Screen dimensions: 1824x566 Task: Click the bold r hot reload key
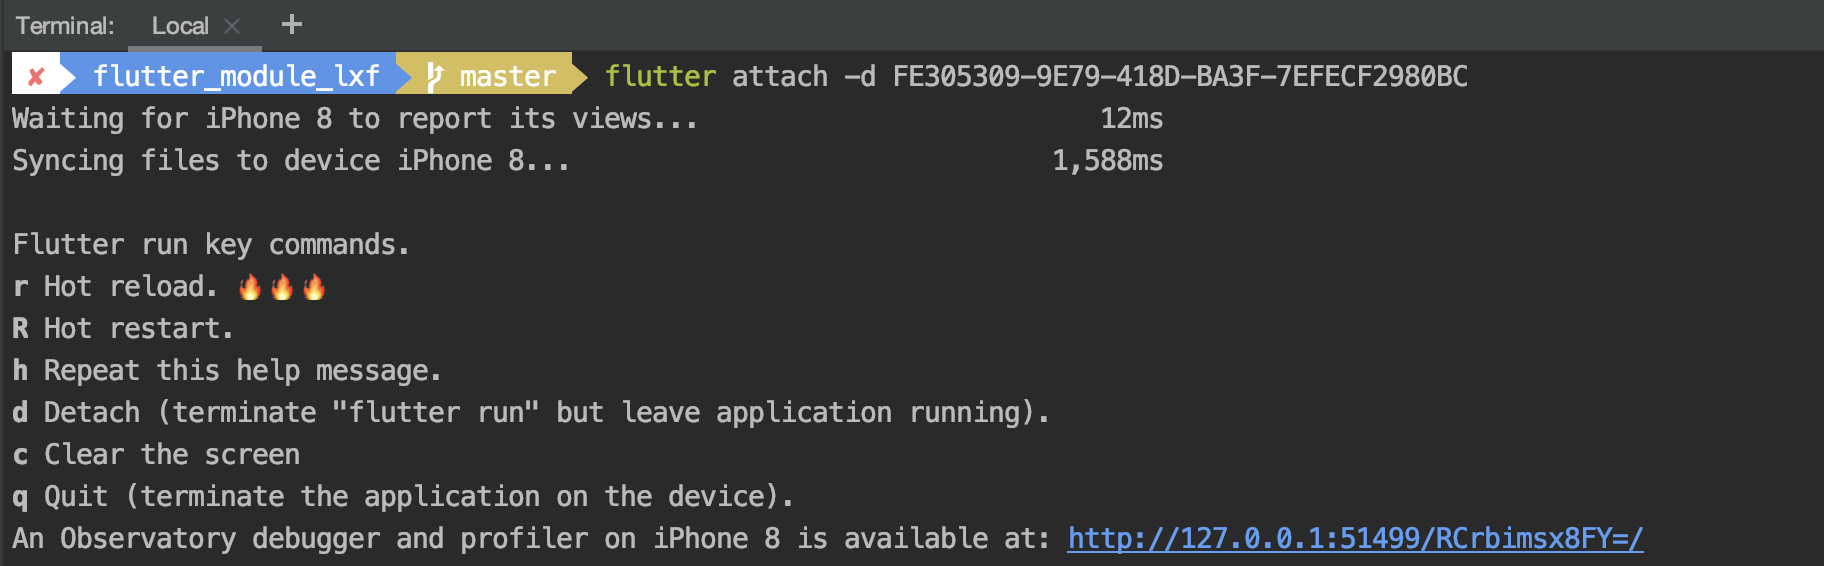click(x=20, y=287)
